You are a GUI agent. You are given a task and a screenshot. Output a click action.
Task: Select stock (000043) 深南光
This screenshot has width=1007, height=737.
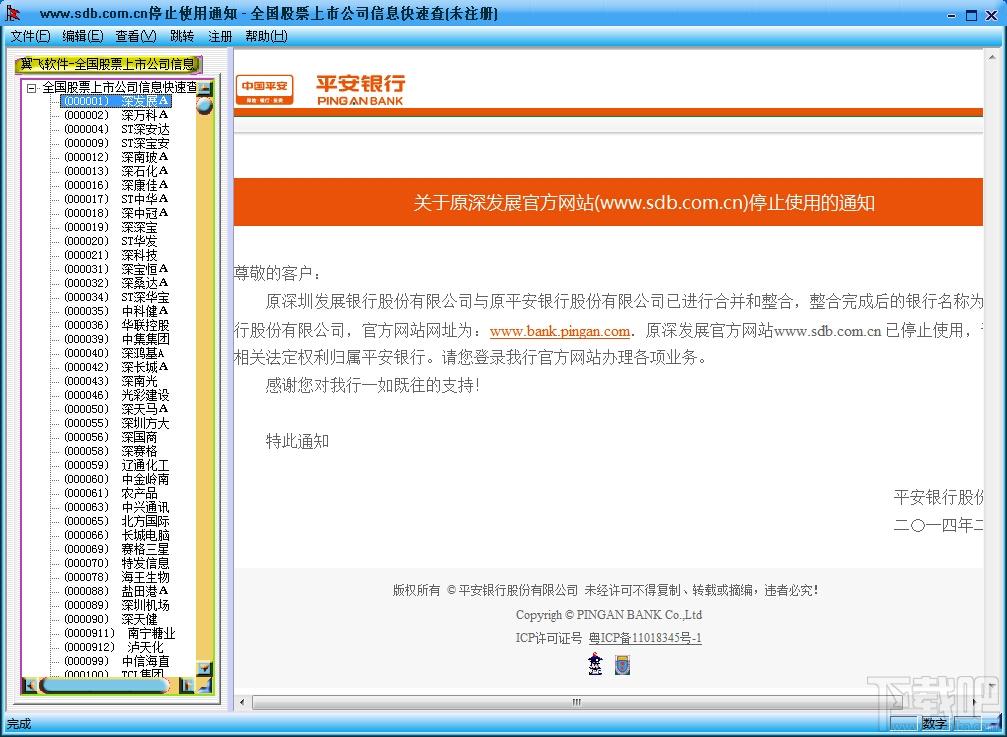110,381
